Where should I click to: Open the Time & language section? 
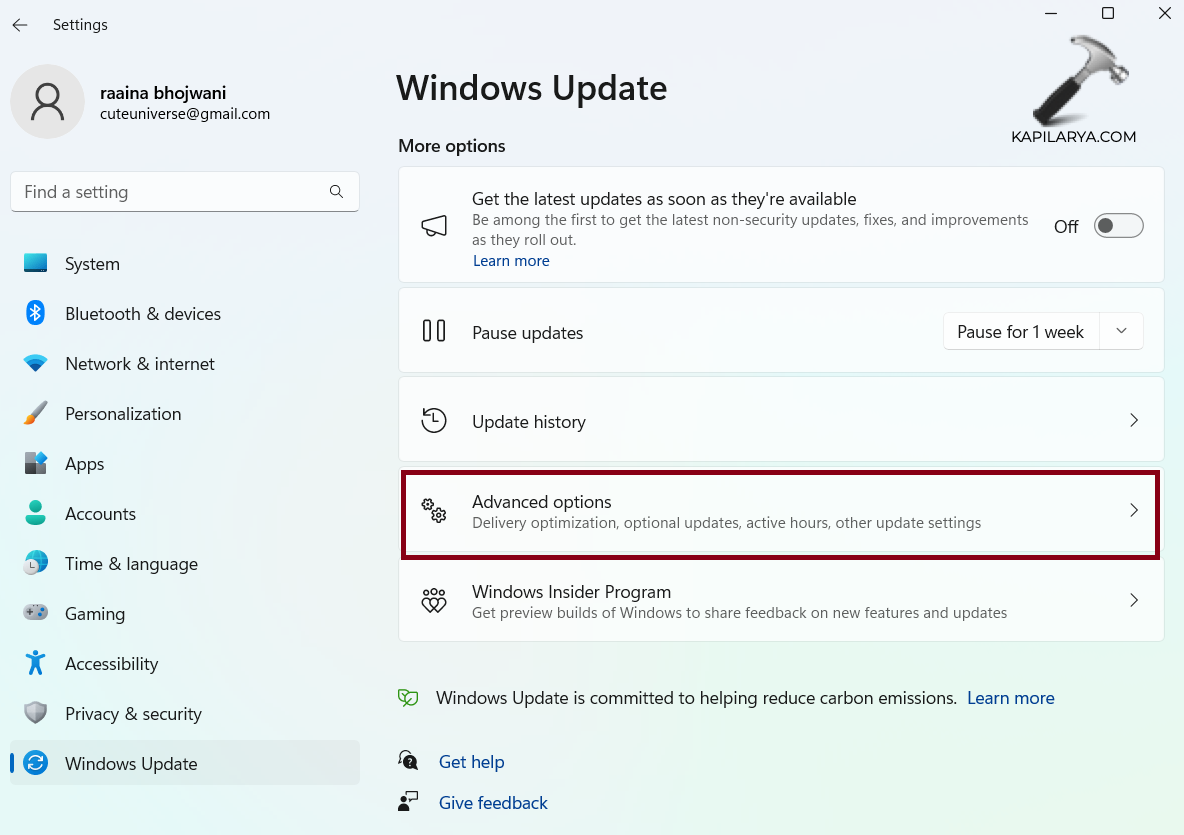131,564
